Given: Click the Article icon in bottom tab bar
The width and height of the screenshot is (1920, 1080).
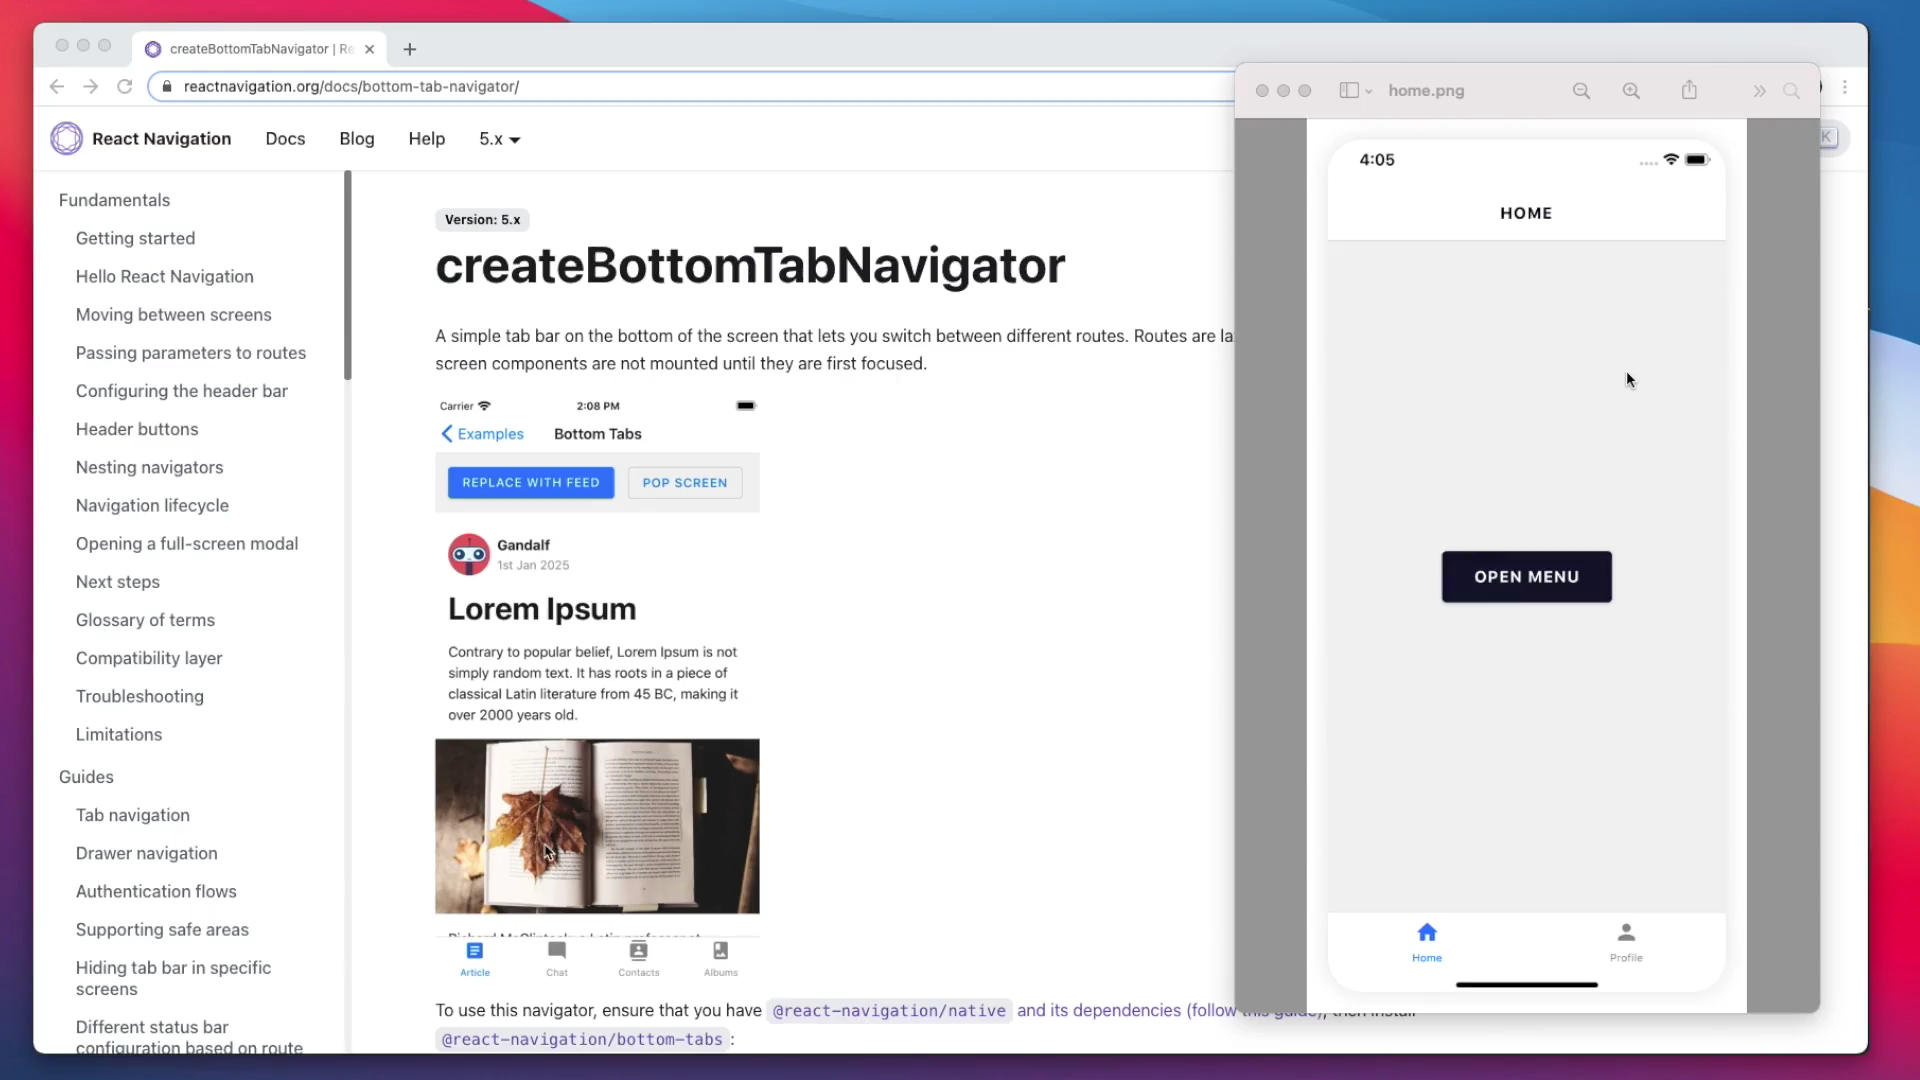Looking at the screenshot, I should point(475,951).
